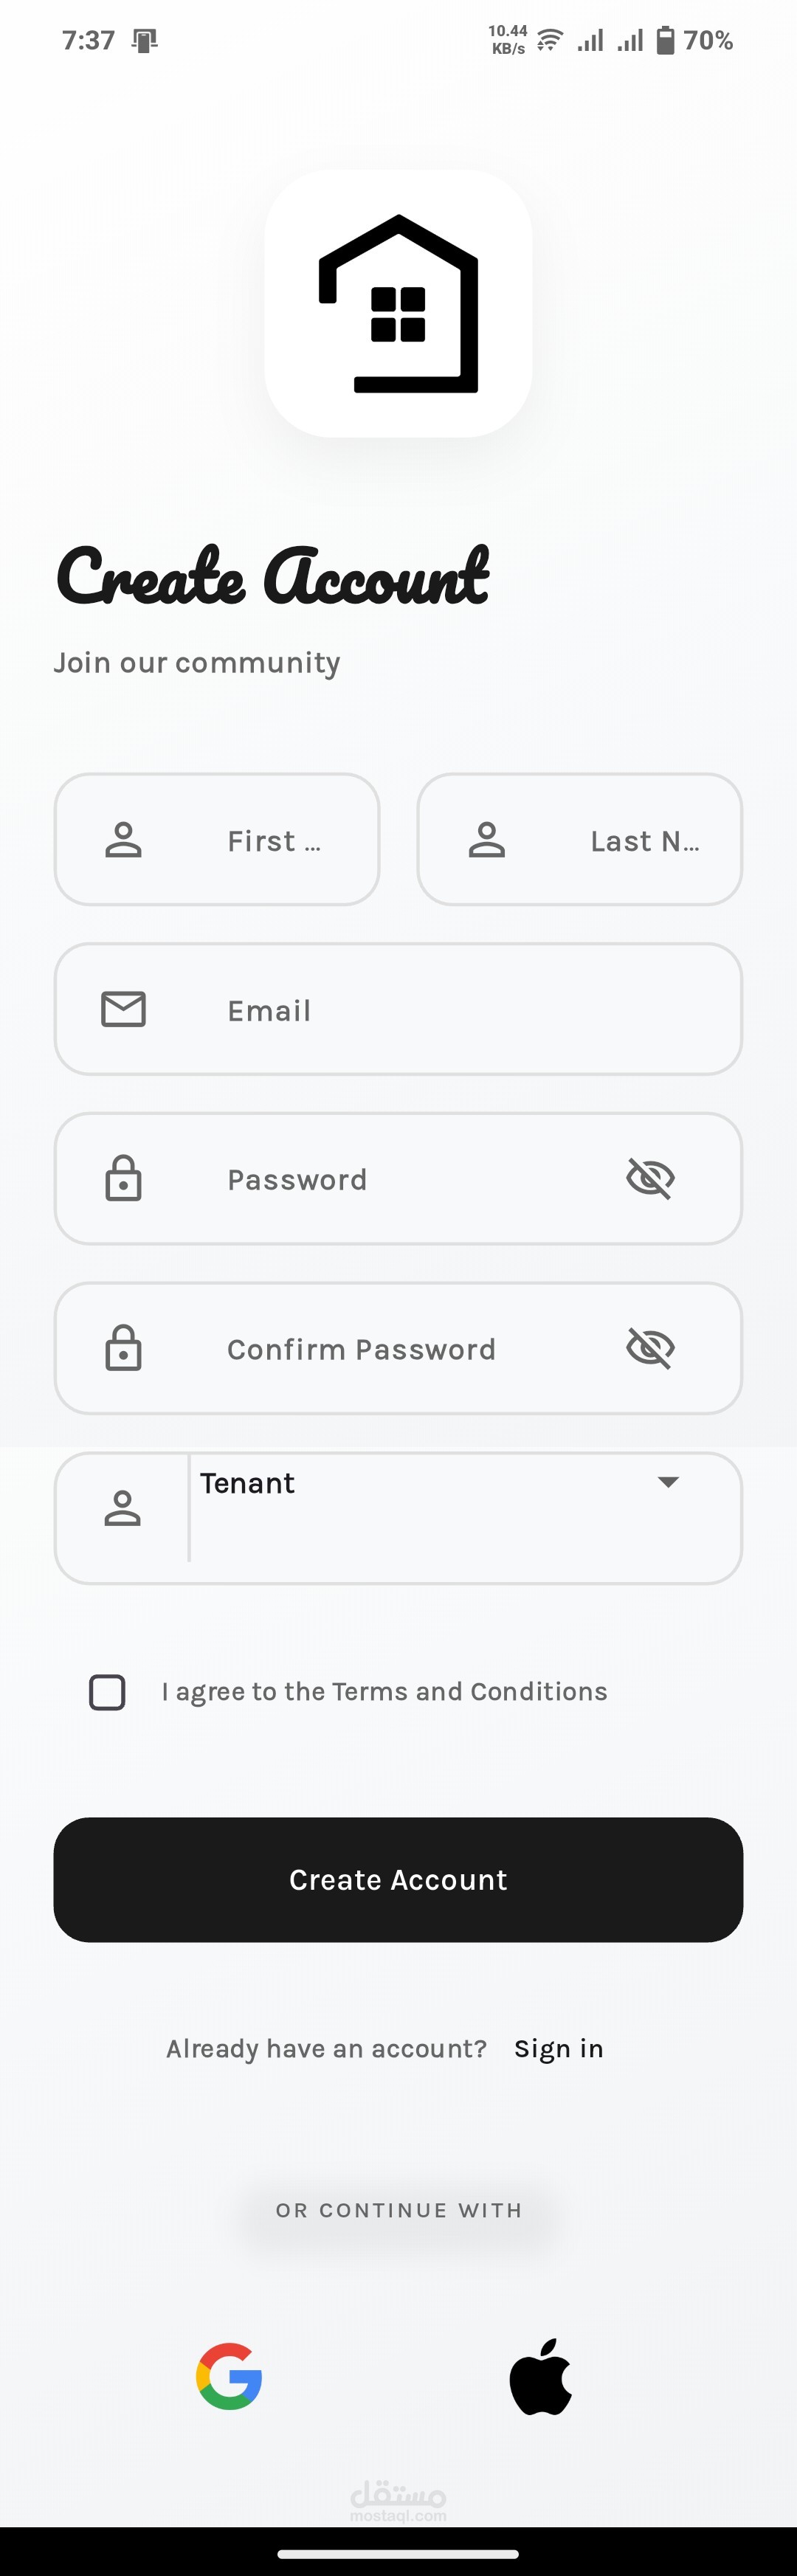
Task: Expand the Tenant role dropdown arrow
Action: coord(668,1482)
